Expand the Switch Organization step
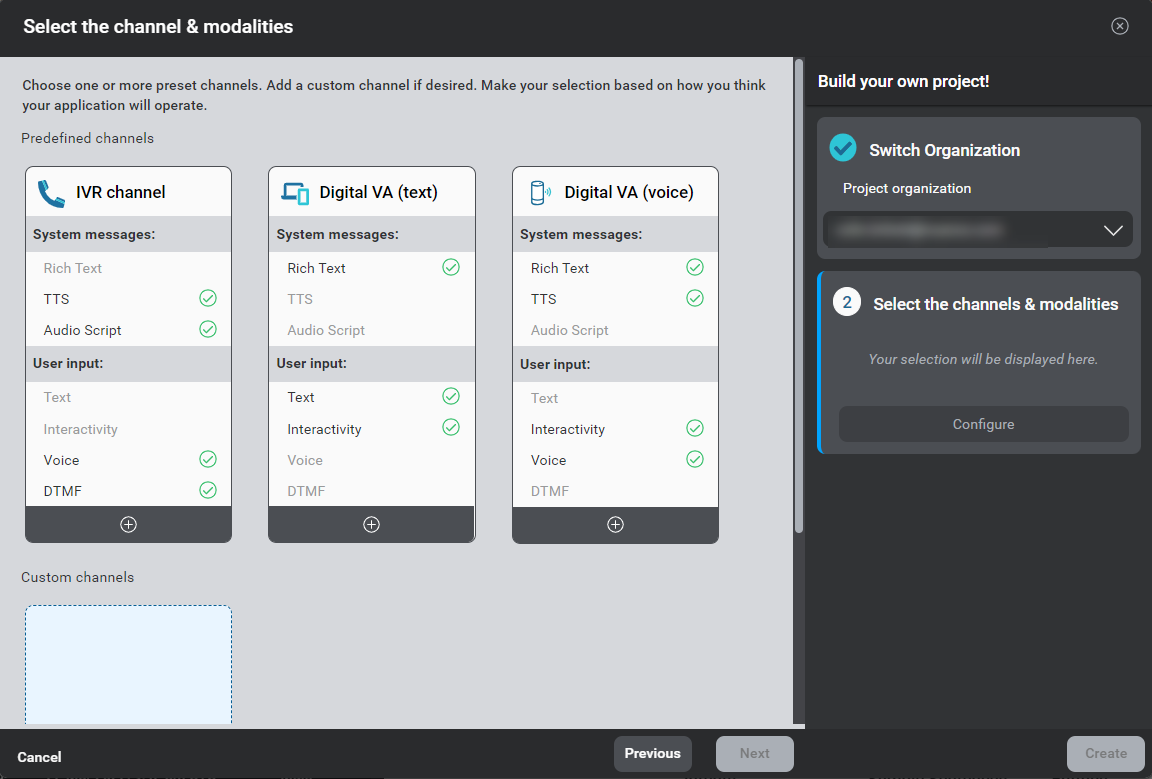1152x779 pixels. pos(944,150)
